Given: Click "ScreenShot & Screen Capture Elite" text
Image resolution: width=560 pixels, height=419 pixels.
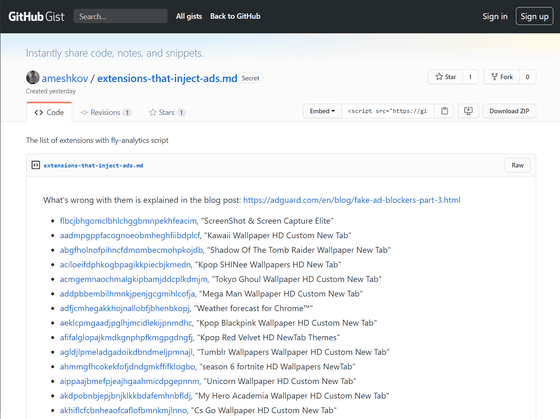Looking at the screenshot, I should 267,221.
